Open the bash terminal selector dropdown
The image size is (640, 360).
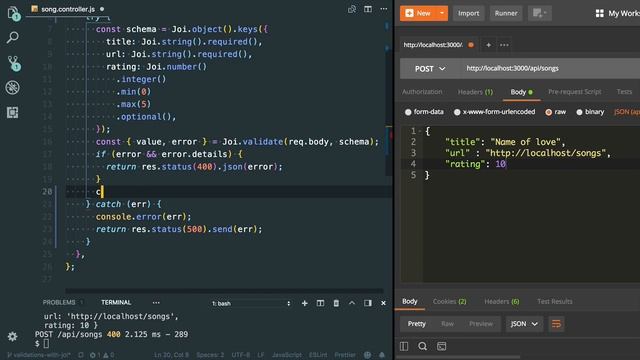251,303
